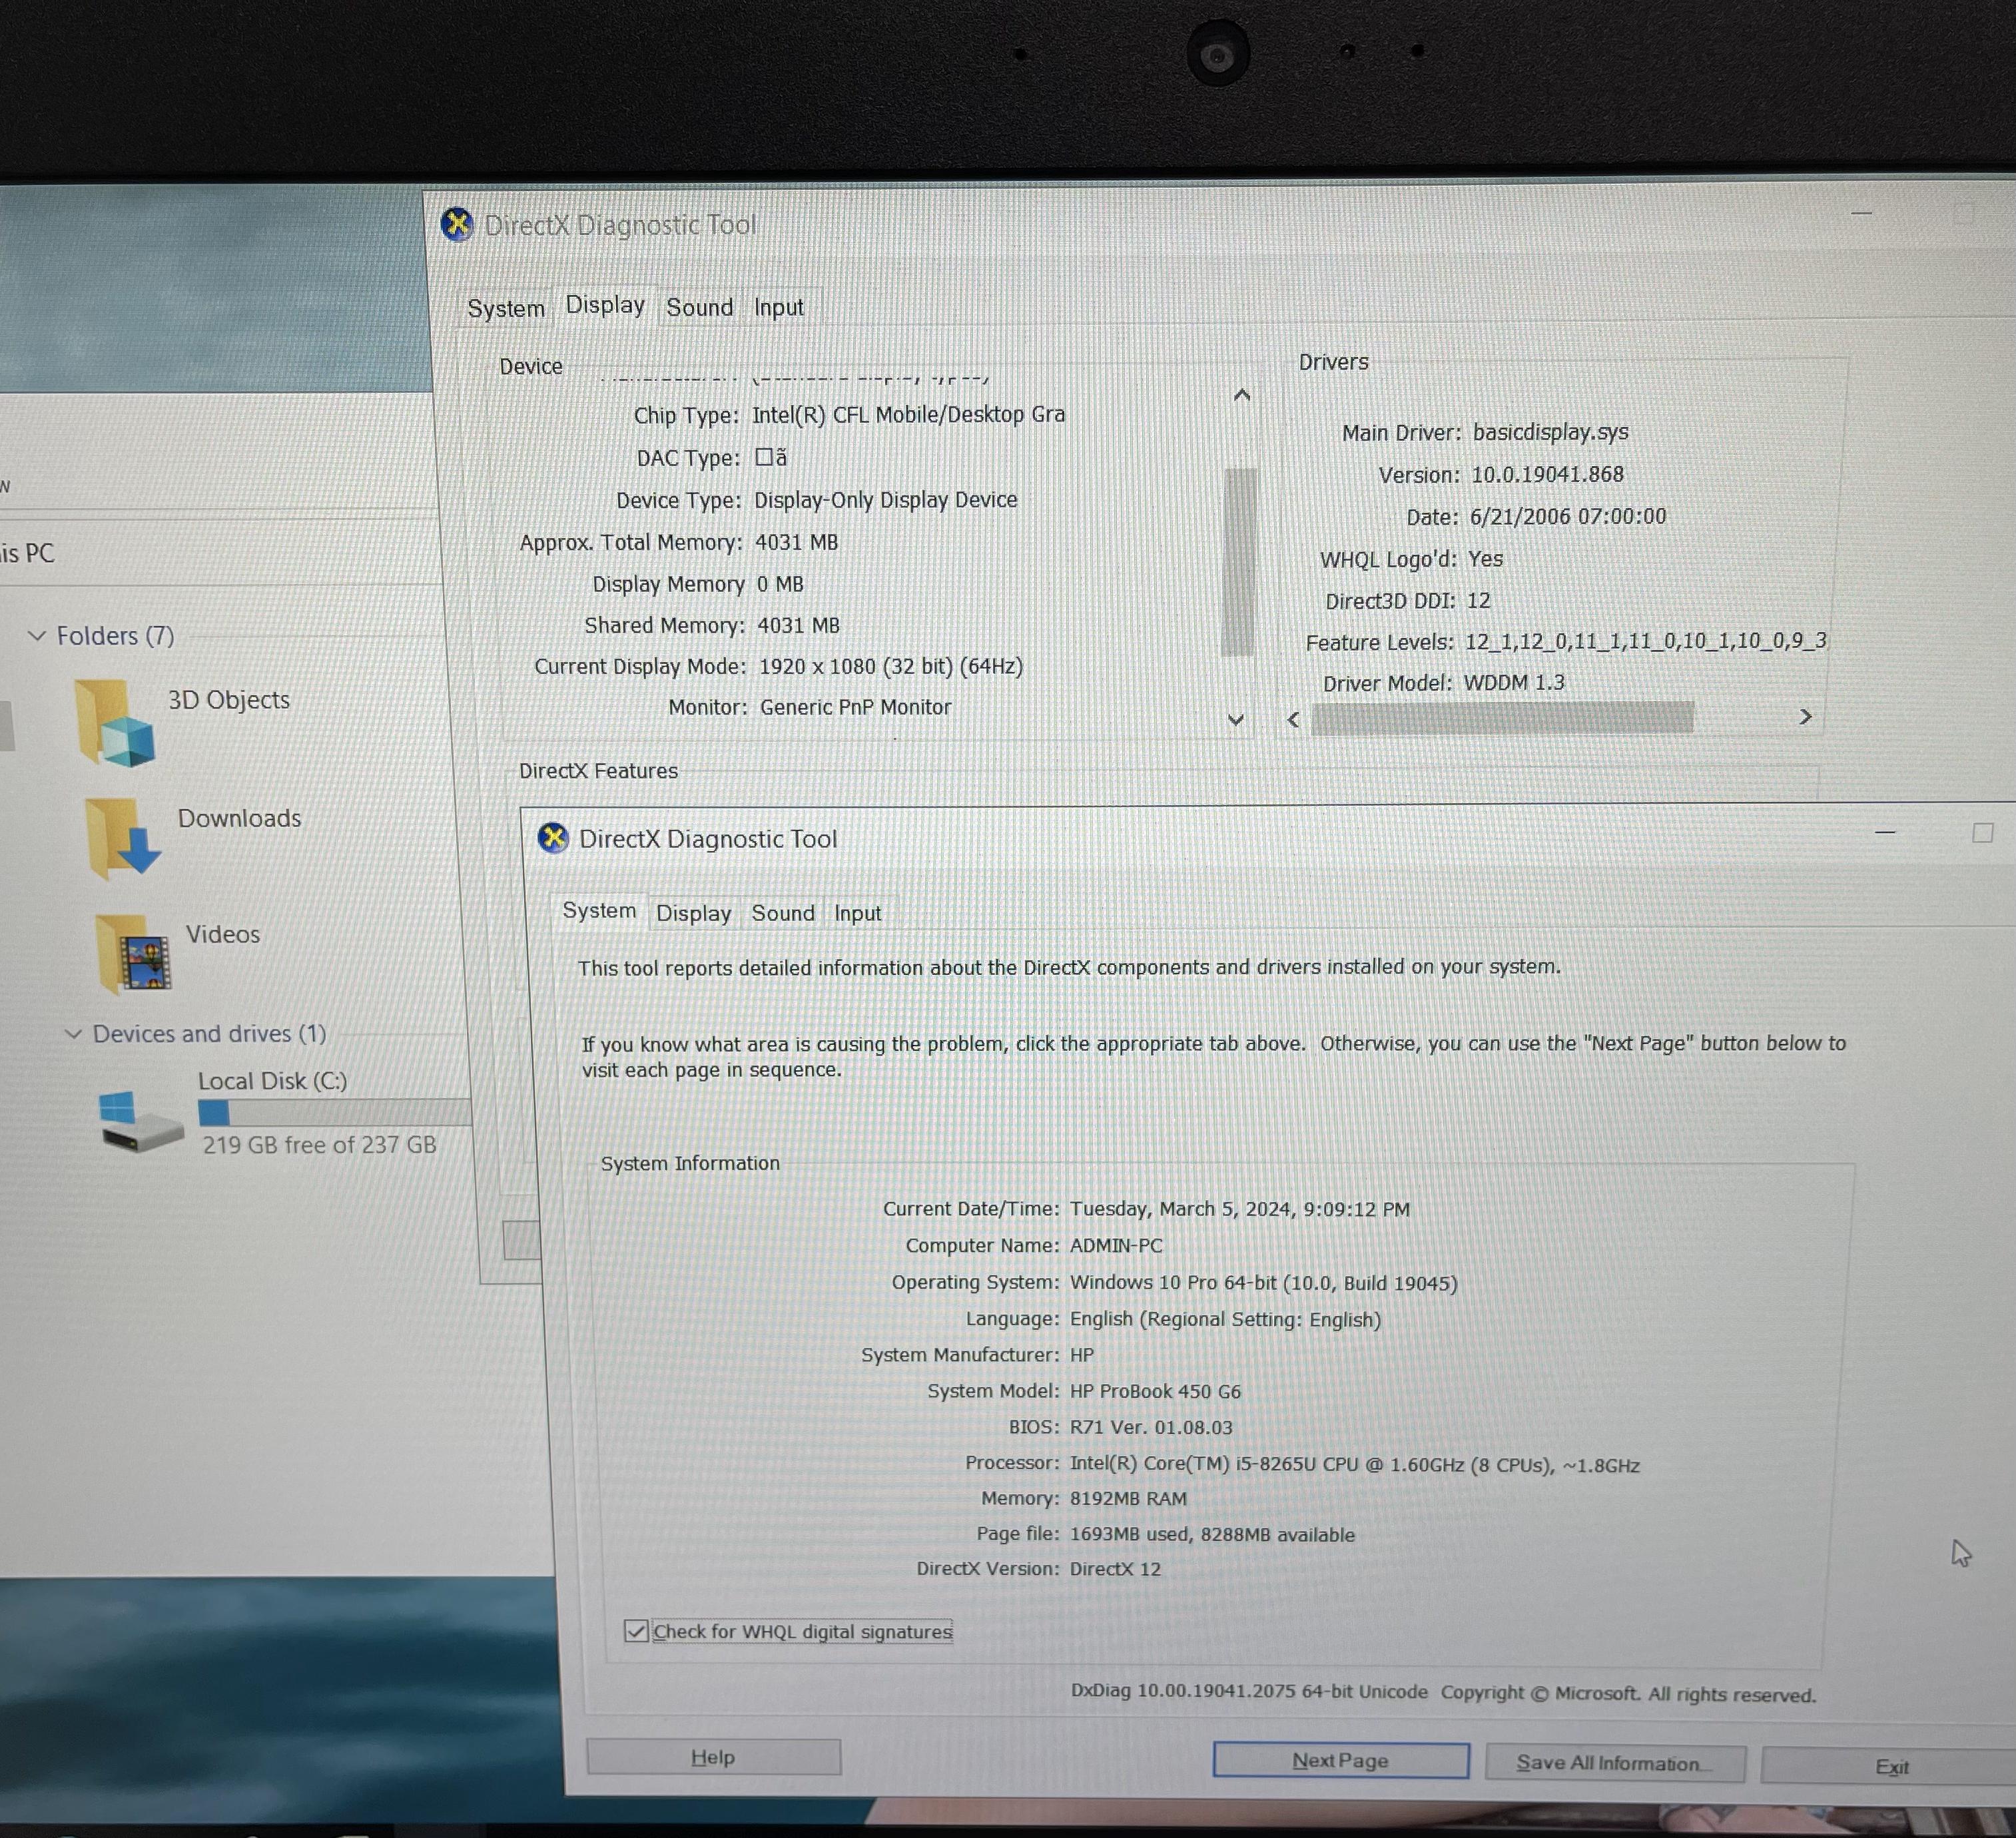Viewport: 2016px width, 1838px height.
Task: Select the Videos folder label
Action: pos(222,934)
